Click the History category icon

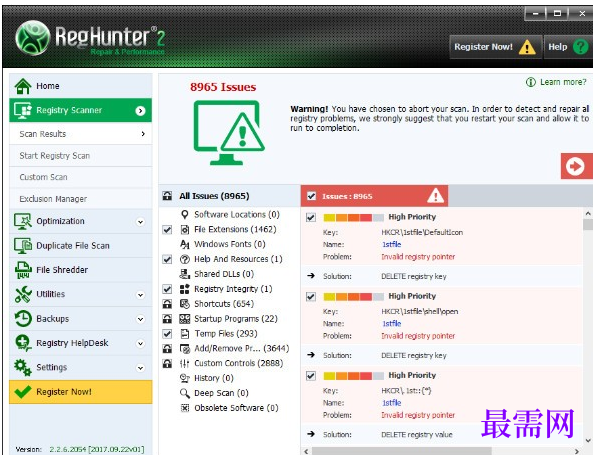(x=185, y=378)
